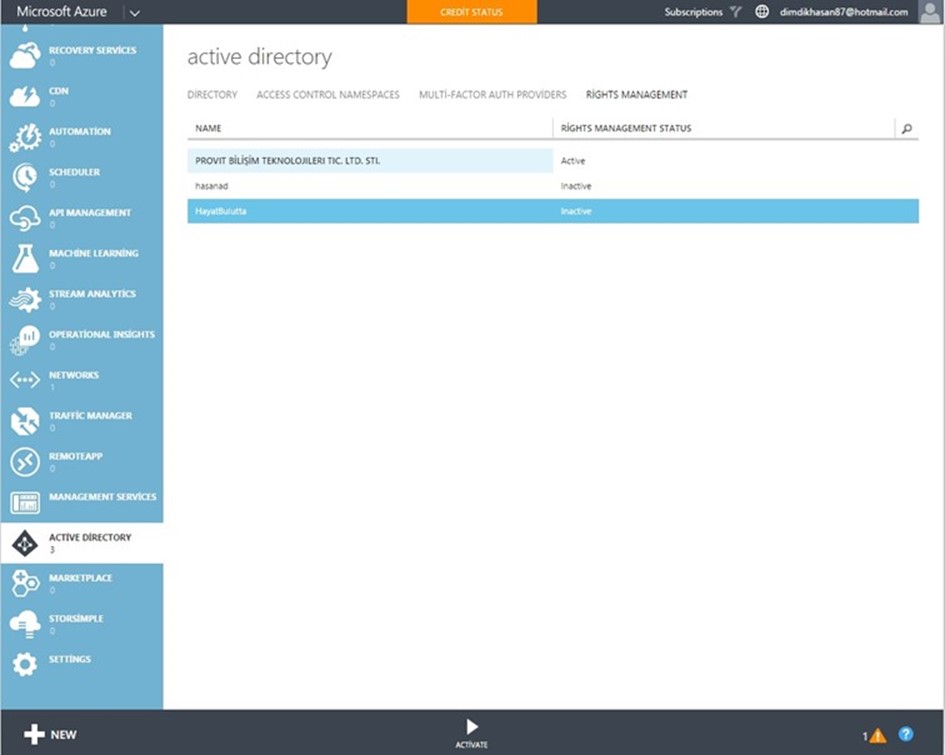The height and width of the screenshot is (755, 945).
Task: Open the Operational Insights icon
Action: point(25,340)
